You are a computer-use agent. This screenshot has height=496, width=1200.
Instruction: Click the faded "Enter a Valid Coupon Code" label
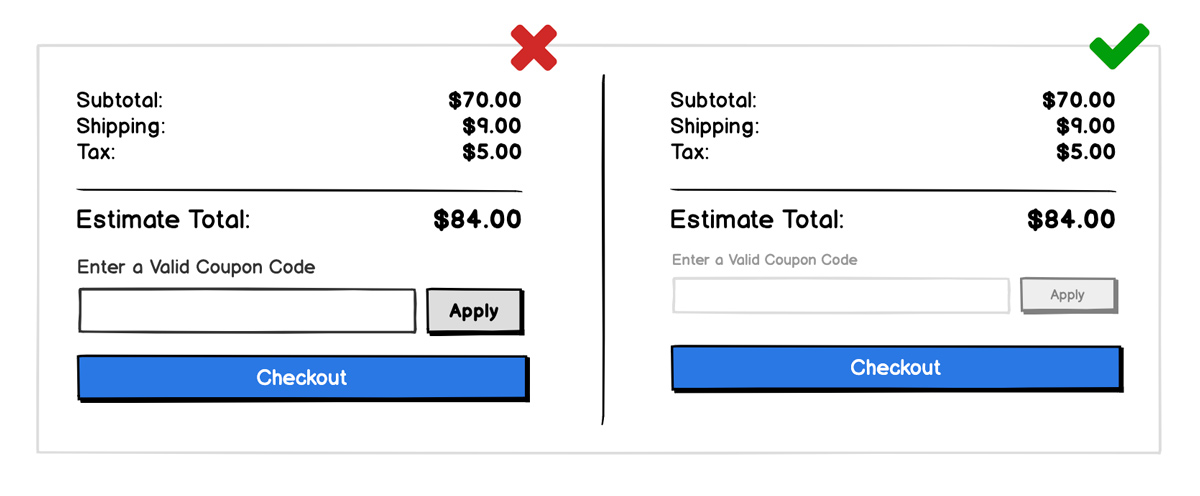765,260
